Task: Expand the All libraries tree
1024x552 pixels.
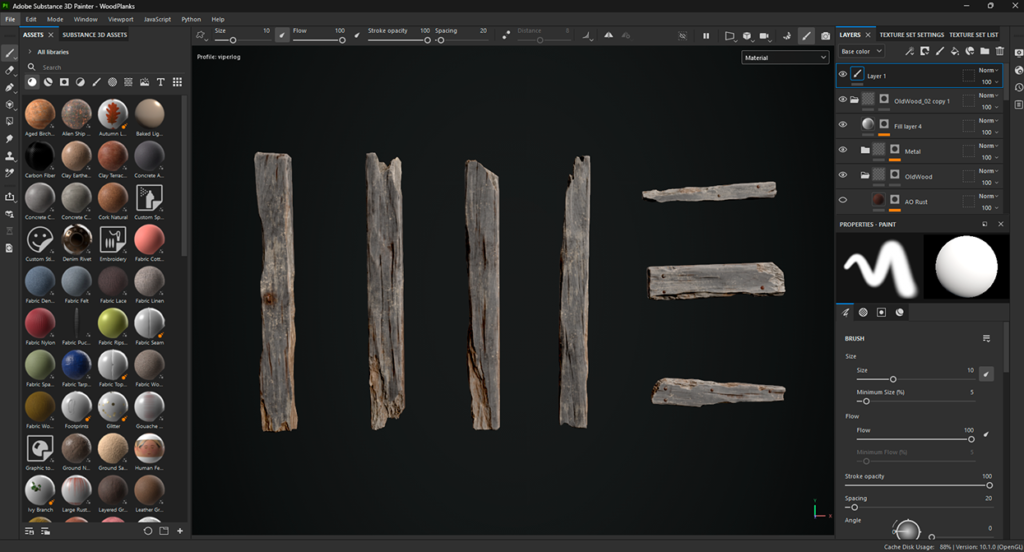Action: 30,51
